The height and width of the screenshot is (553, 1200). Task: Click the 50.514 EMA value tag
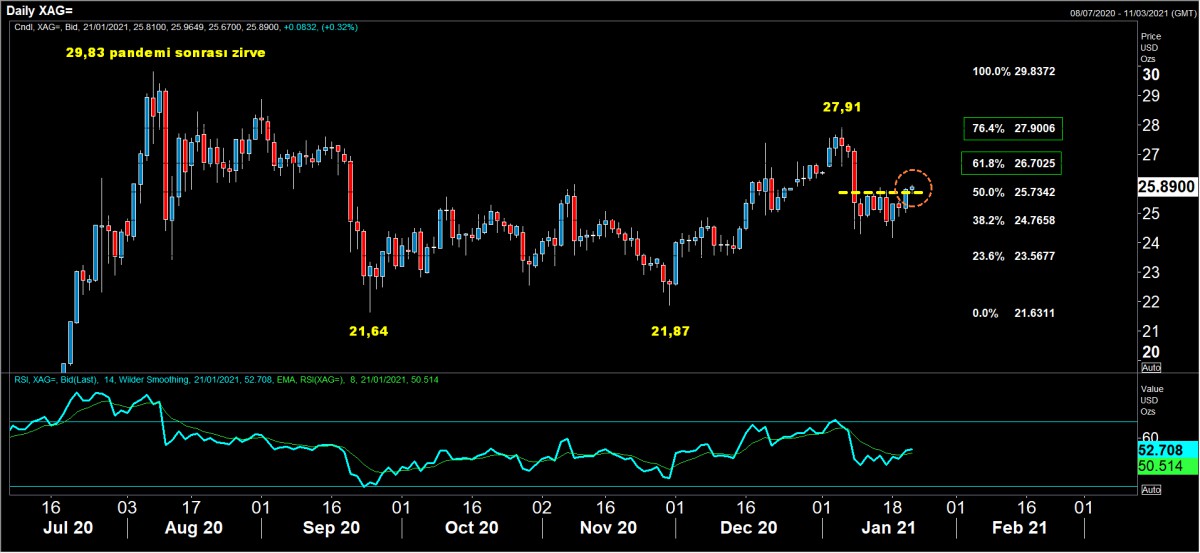click(x=1160, y=466)
